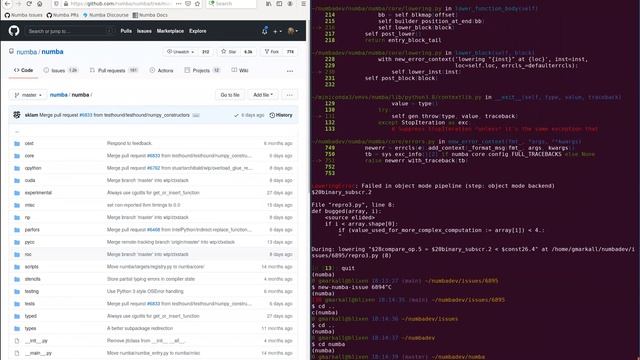
Task: Open the pycc folder
Action: pyautogui.click(x=30, y=242)
